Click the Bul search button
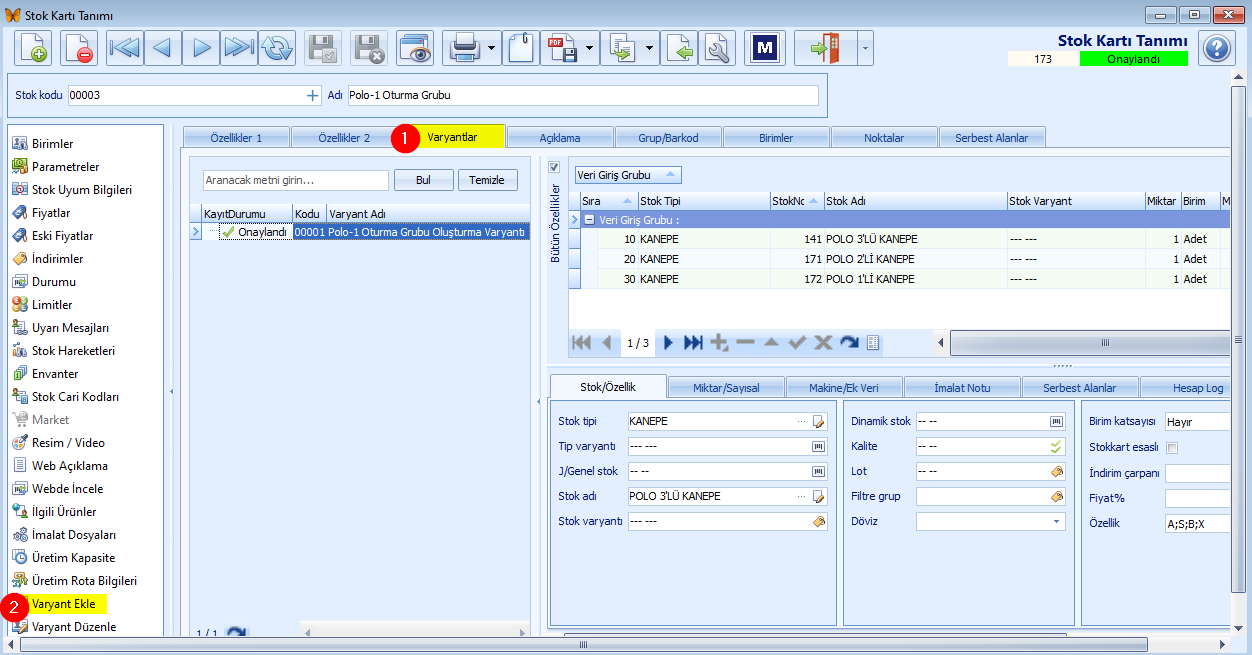 point(423,180)
